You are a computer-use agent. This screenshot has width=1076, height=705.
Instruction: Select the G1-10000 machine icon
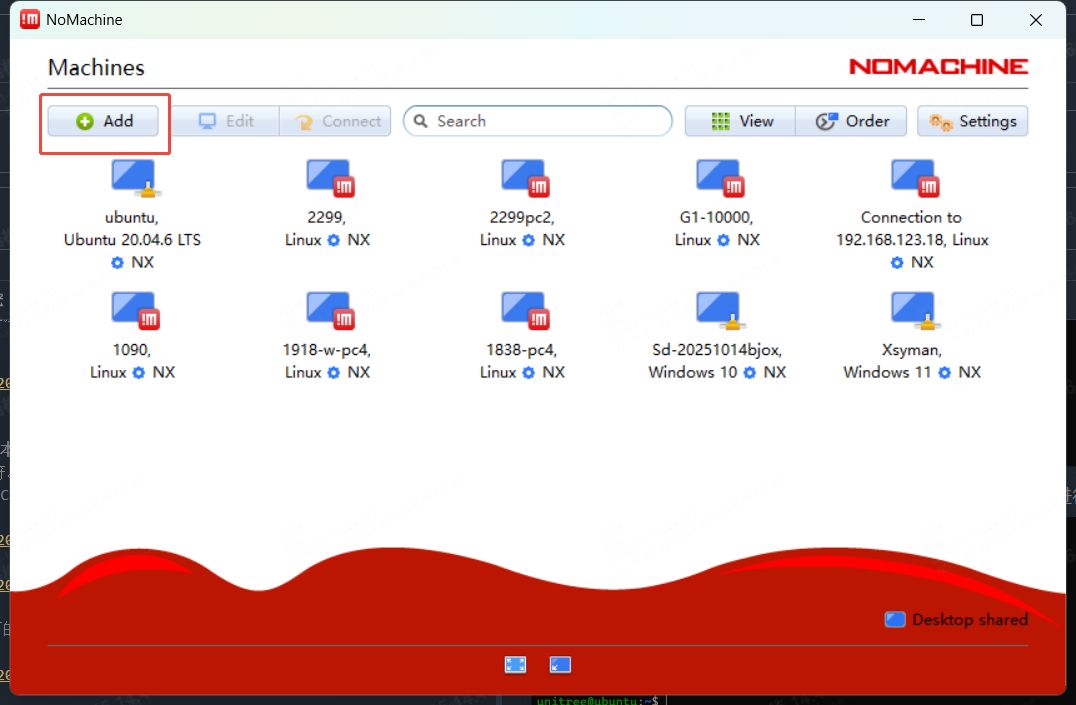tap(720, 178)
